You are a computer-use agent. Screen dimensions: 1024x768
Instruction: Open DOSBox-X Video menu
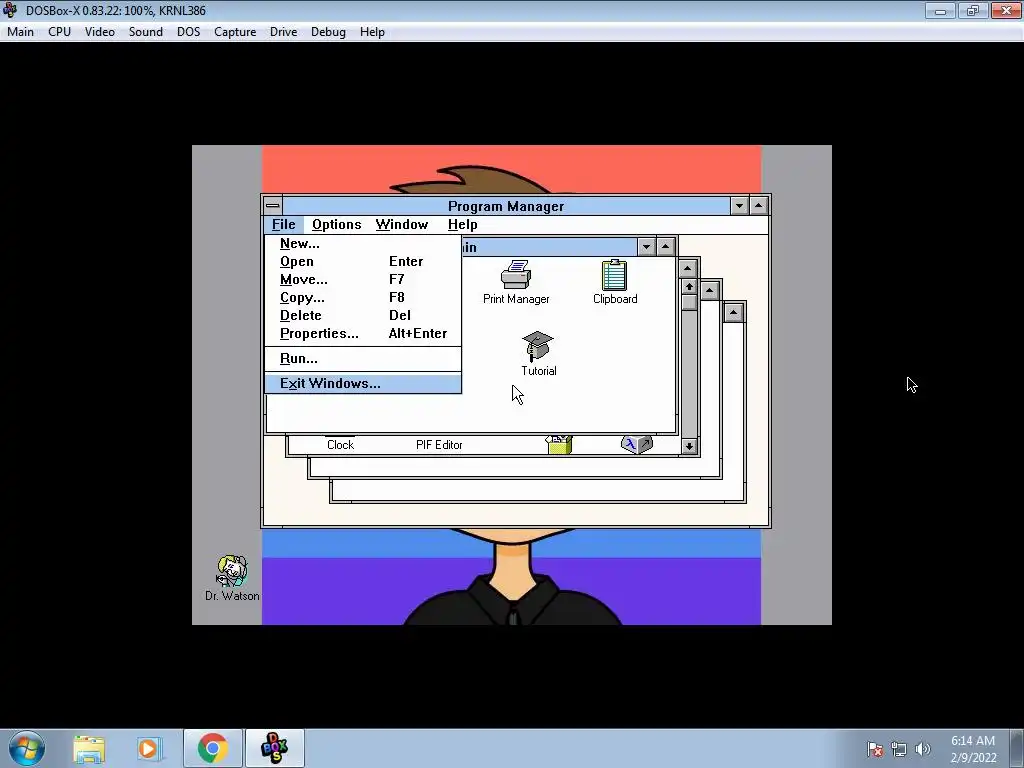point(100,32)
